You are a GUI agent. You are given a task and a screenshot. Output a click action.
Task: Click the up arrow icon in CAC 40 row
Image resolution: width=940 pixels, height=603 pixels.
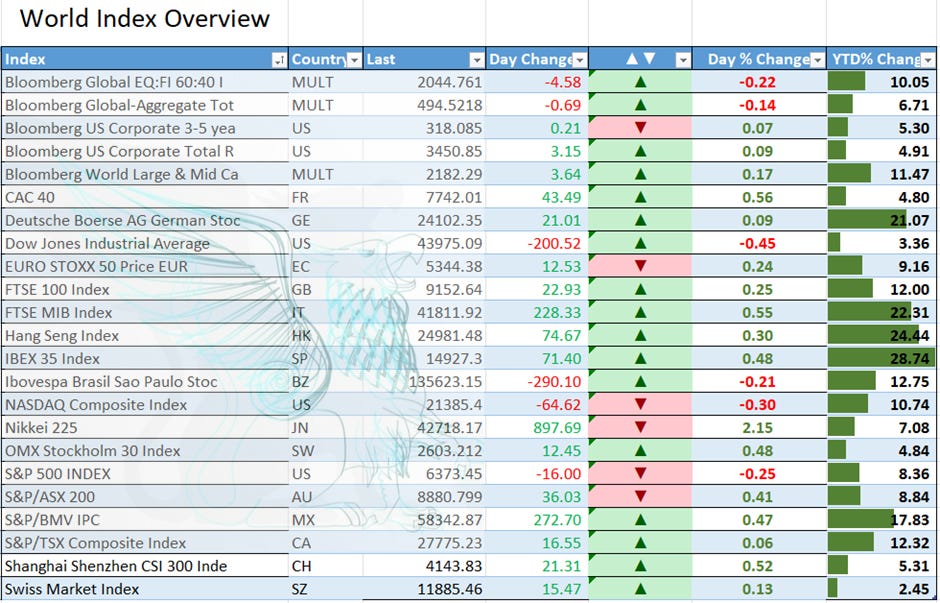(640, 197)
